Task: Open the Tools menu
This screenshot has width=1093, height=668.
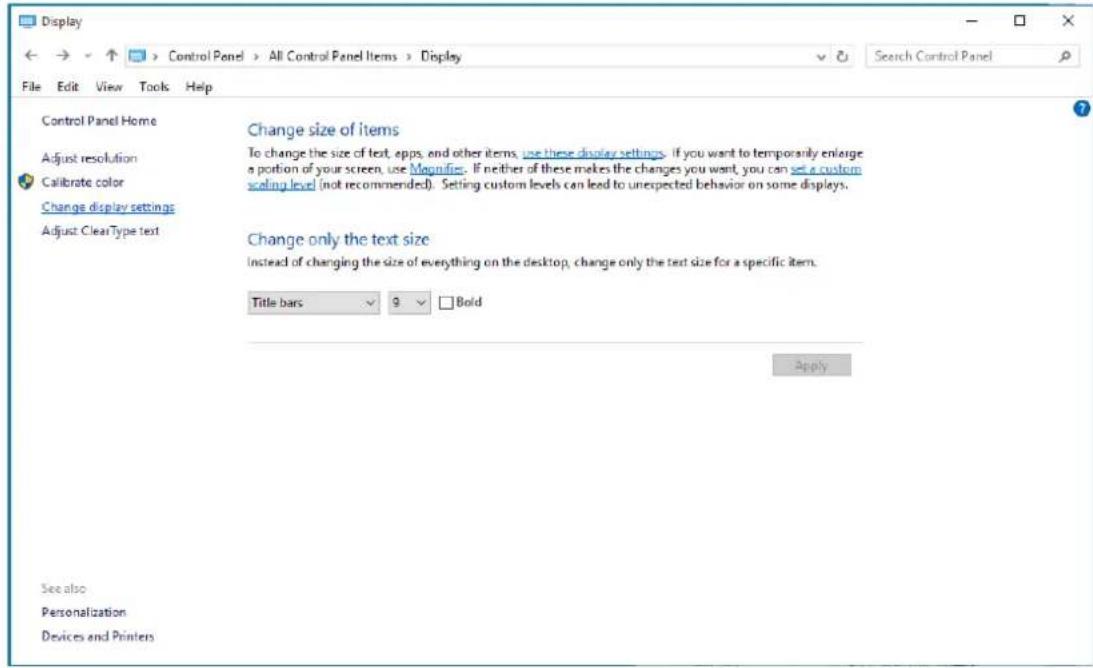Action: (x=154, y=87)
